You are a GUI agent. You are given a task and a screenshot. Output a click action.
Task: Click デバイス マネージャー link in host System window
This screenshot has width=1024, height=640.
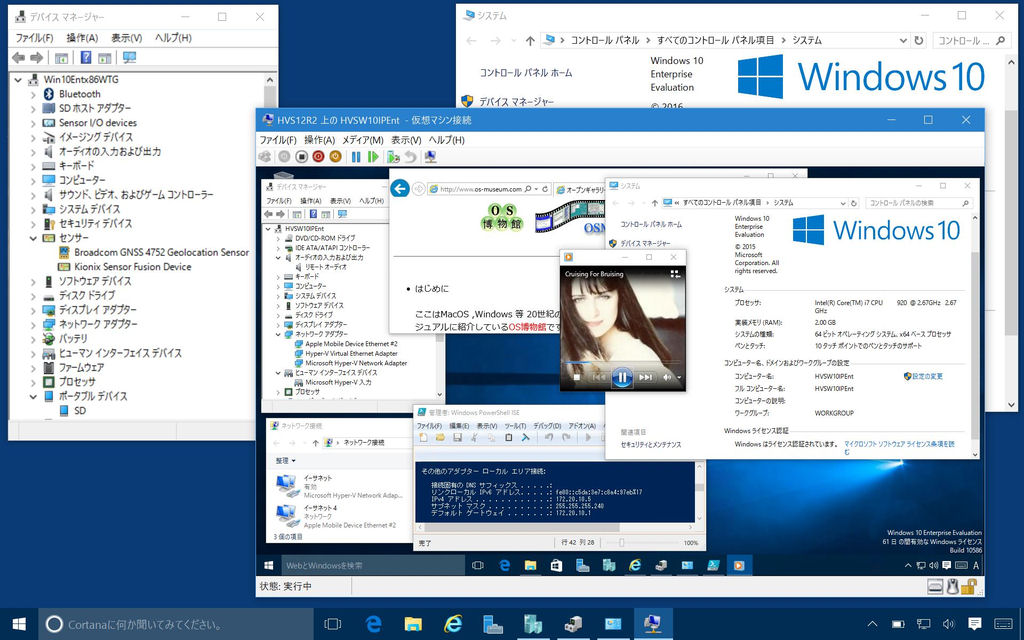(x=516, y=102)
